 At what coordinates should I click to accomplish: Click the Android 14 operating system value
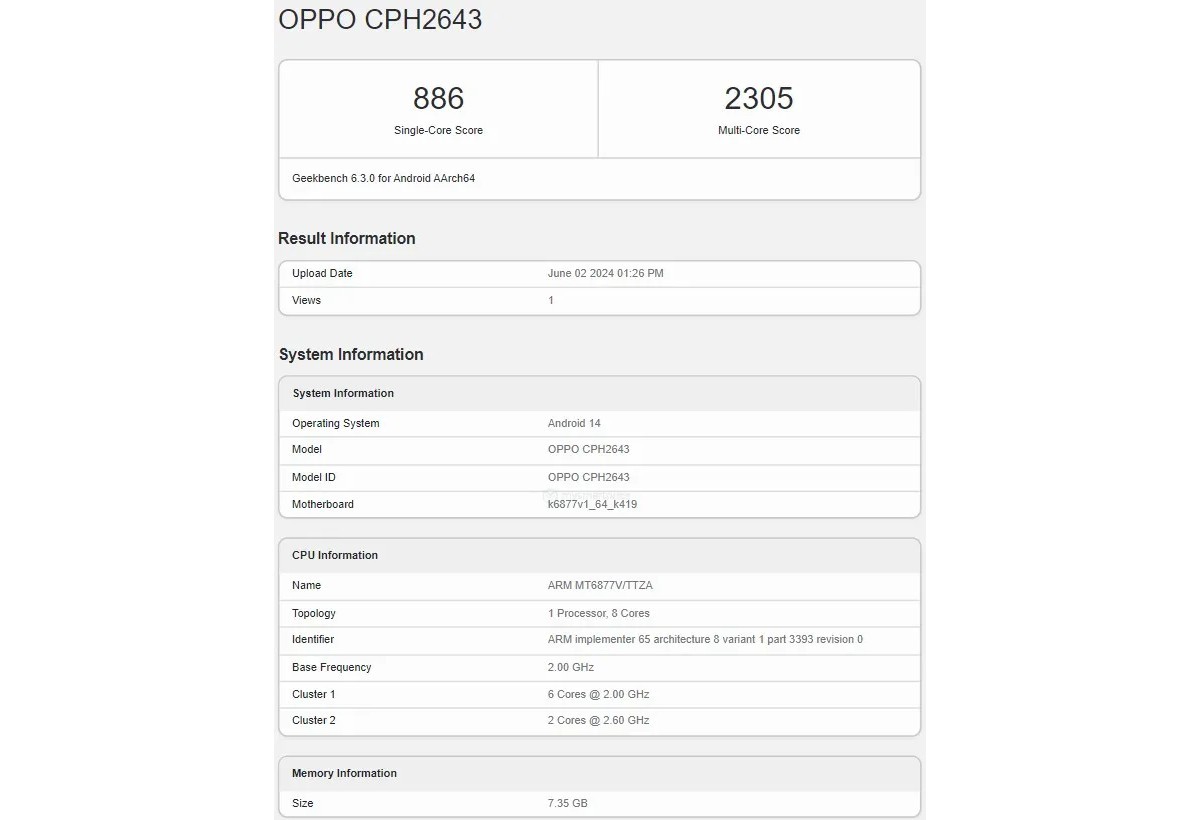[x=574, y=423]
